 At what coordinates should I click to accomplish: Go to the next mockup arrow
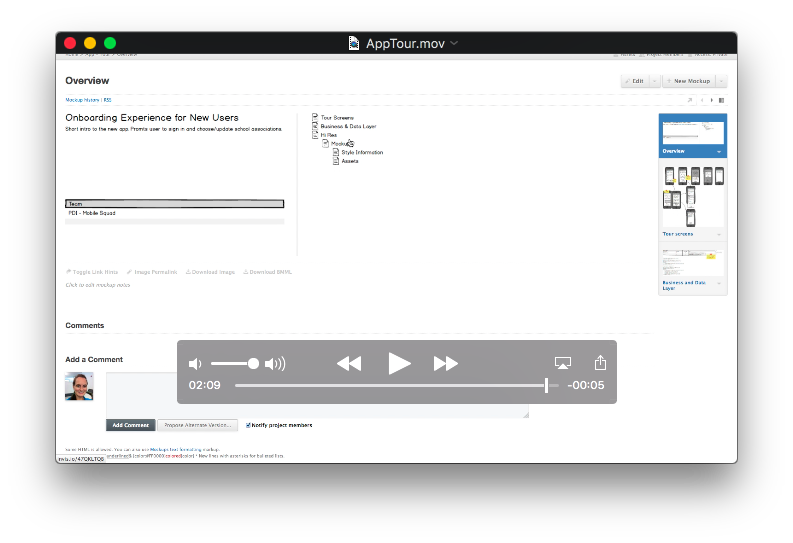pos(712,100)
